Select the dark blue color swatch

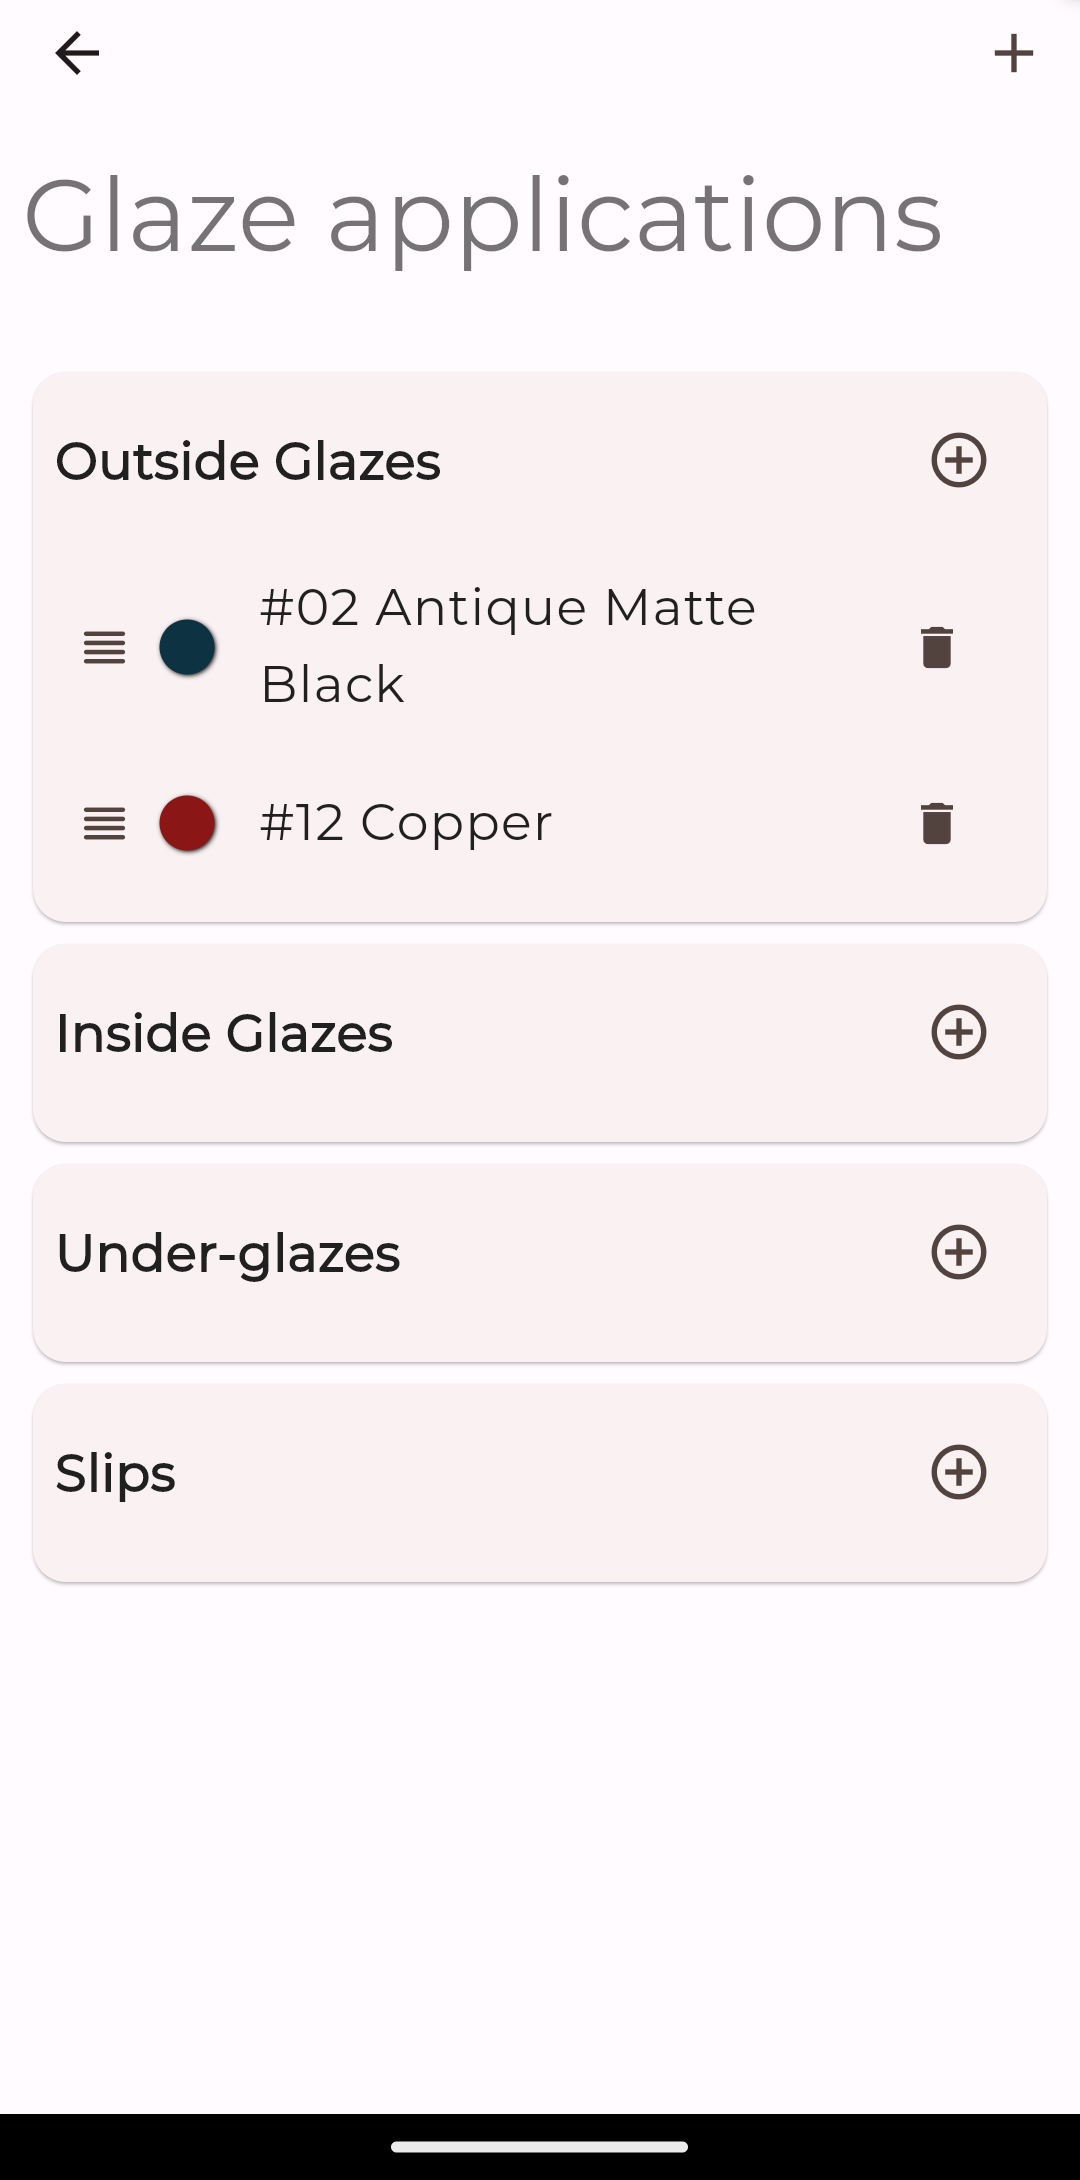(x=188, y=647)
